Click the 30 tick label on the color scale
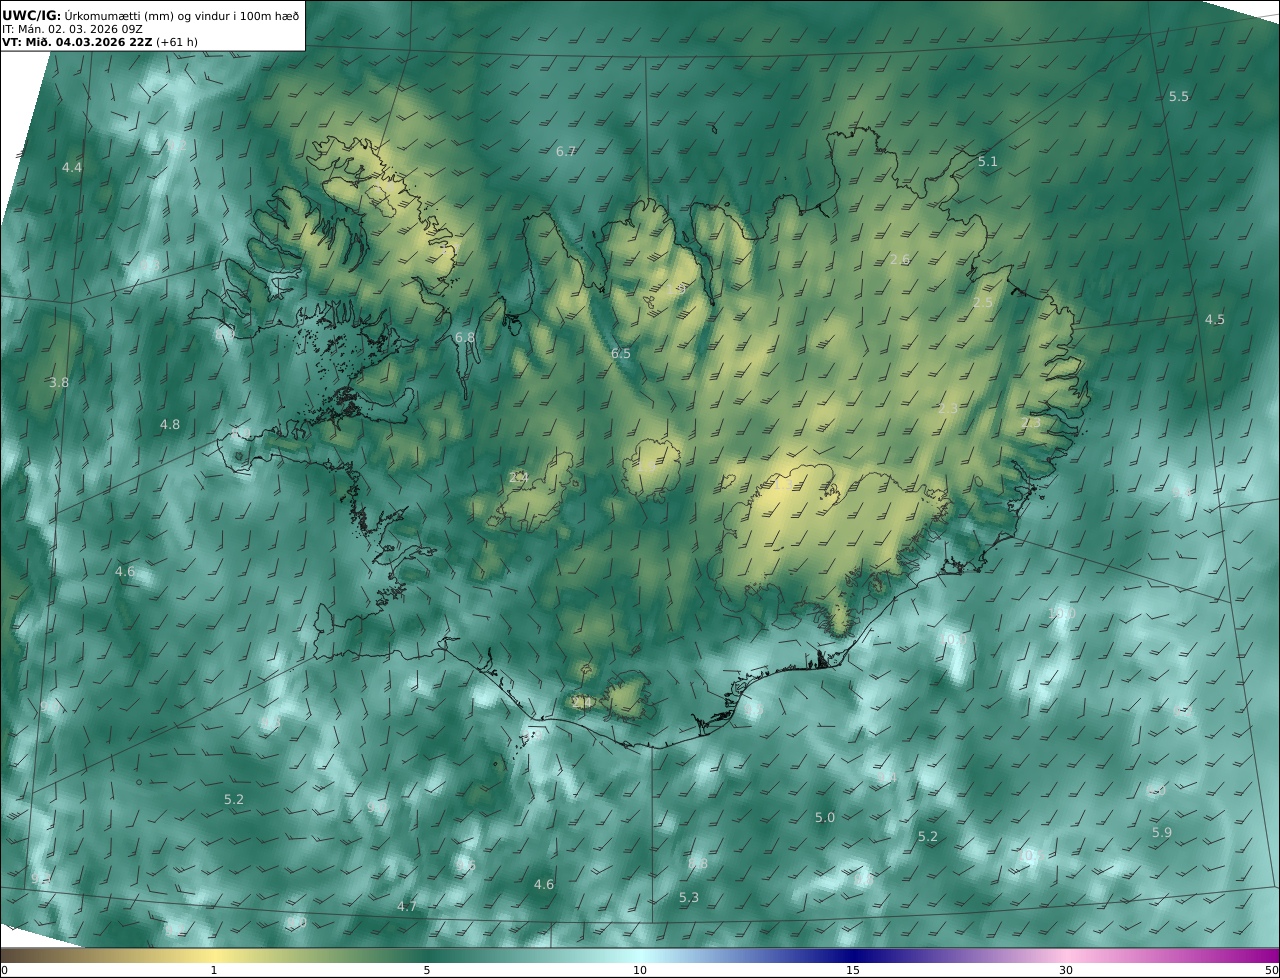This screenshot has height=978, width=1280. pyautogui.click(x=1066, y=970)
